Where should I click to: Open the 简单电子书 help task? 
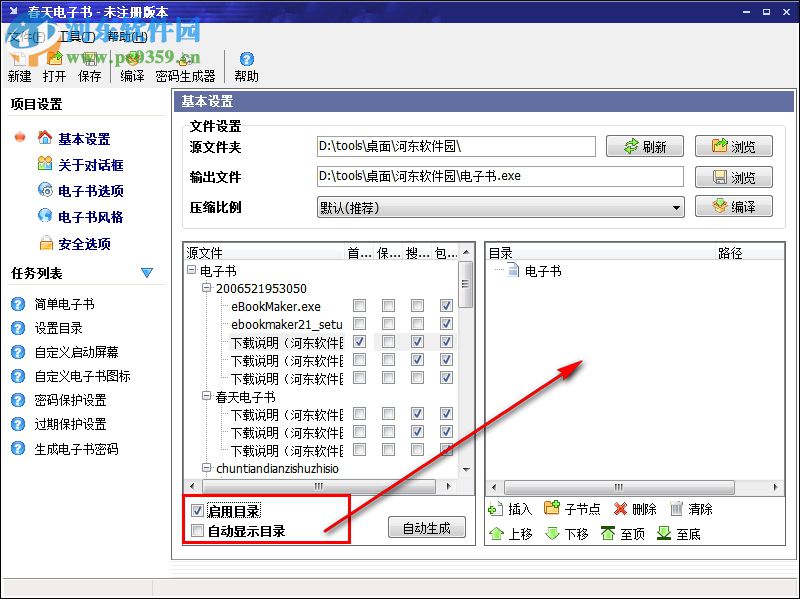pos(64,304)
